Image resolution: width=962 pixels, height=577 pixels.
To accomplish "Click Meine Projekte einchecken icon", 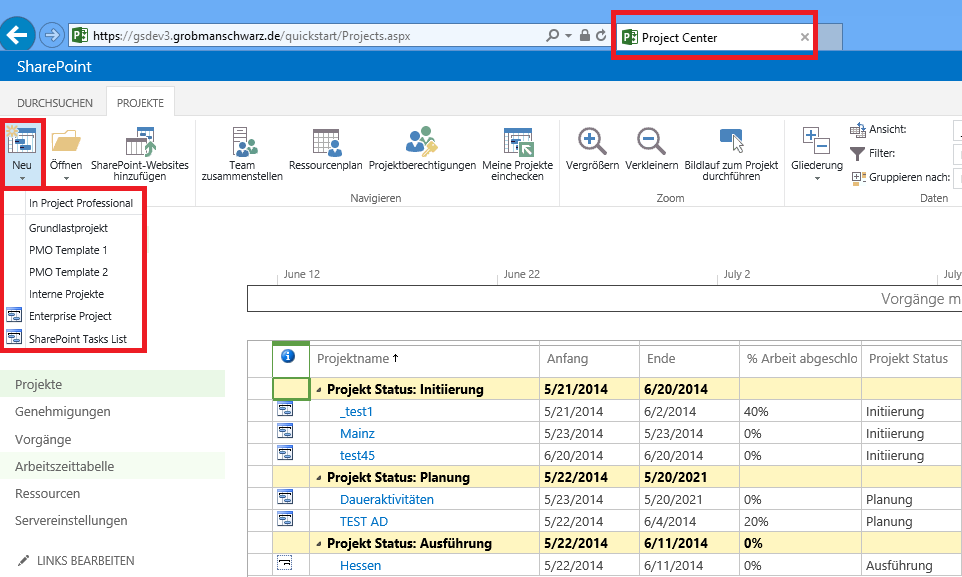I will [x=518, y=142].
